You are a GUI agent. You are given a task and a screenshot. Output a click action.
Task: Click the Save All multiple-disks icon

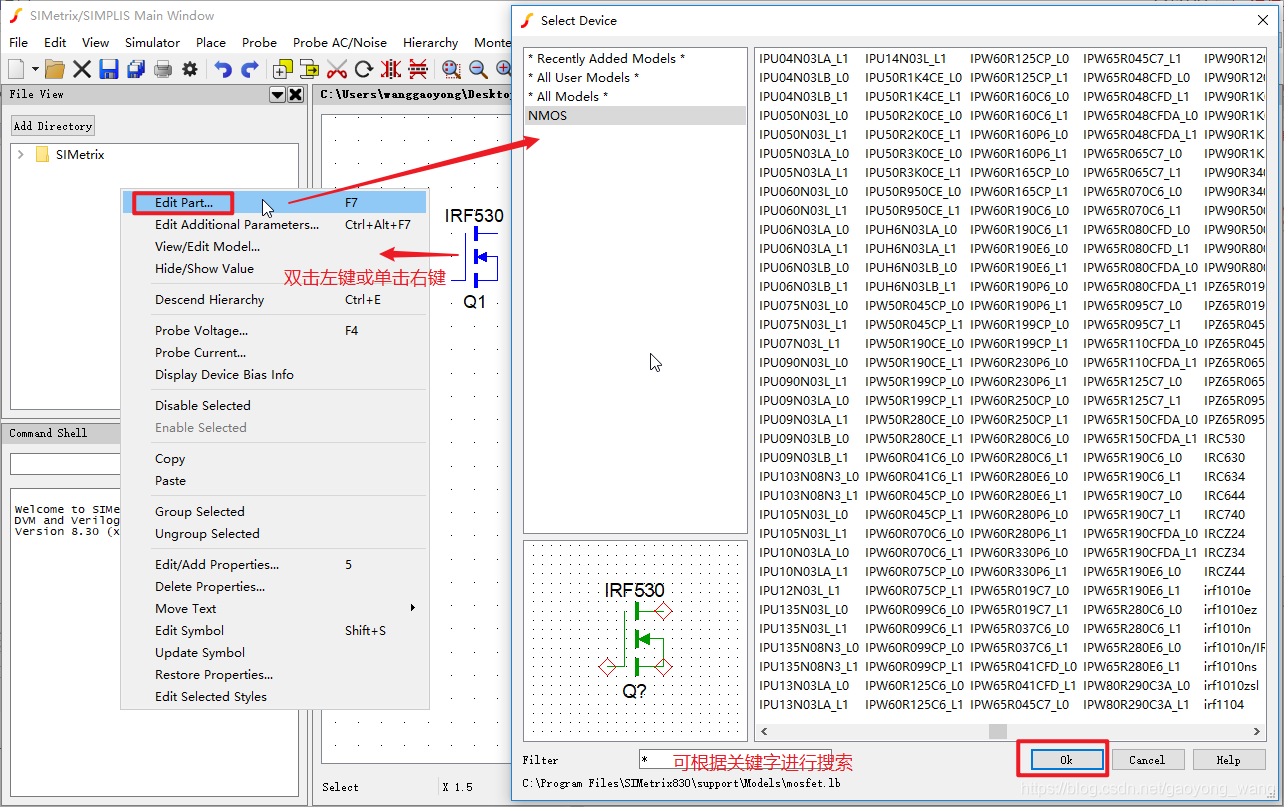136,69
